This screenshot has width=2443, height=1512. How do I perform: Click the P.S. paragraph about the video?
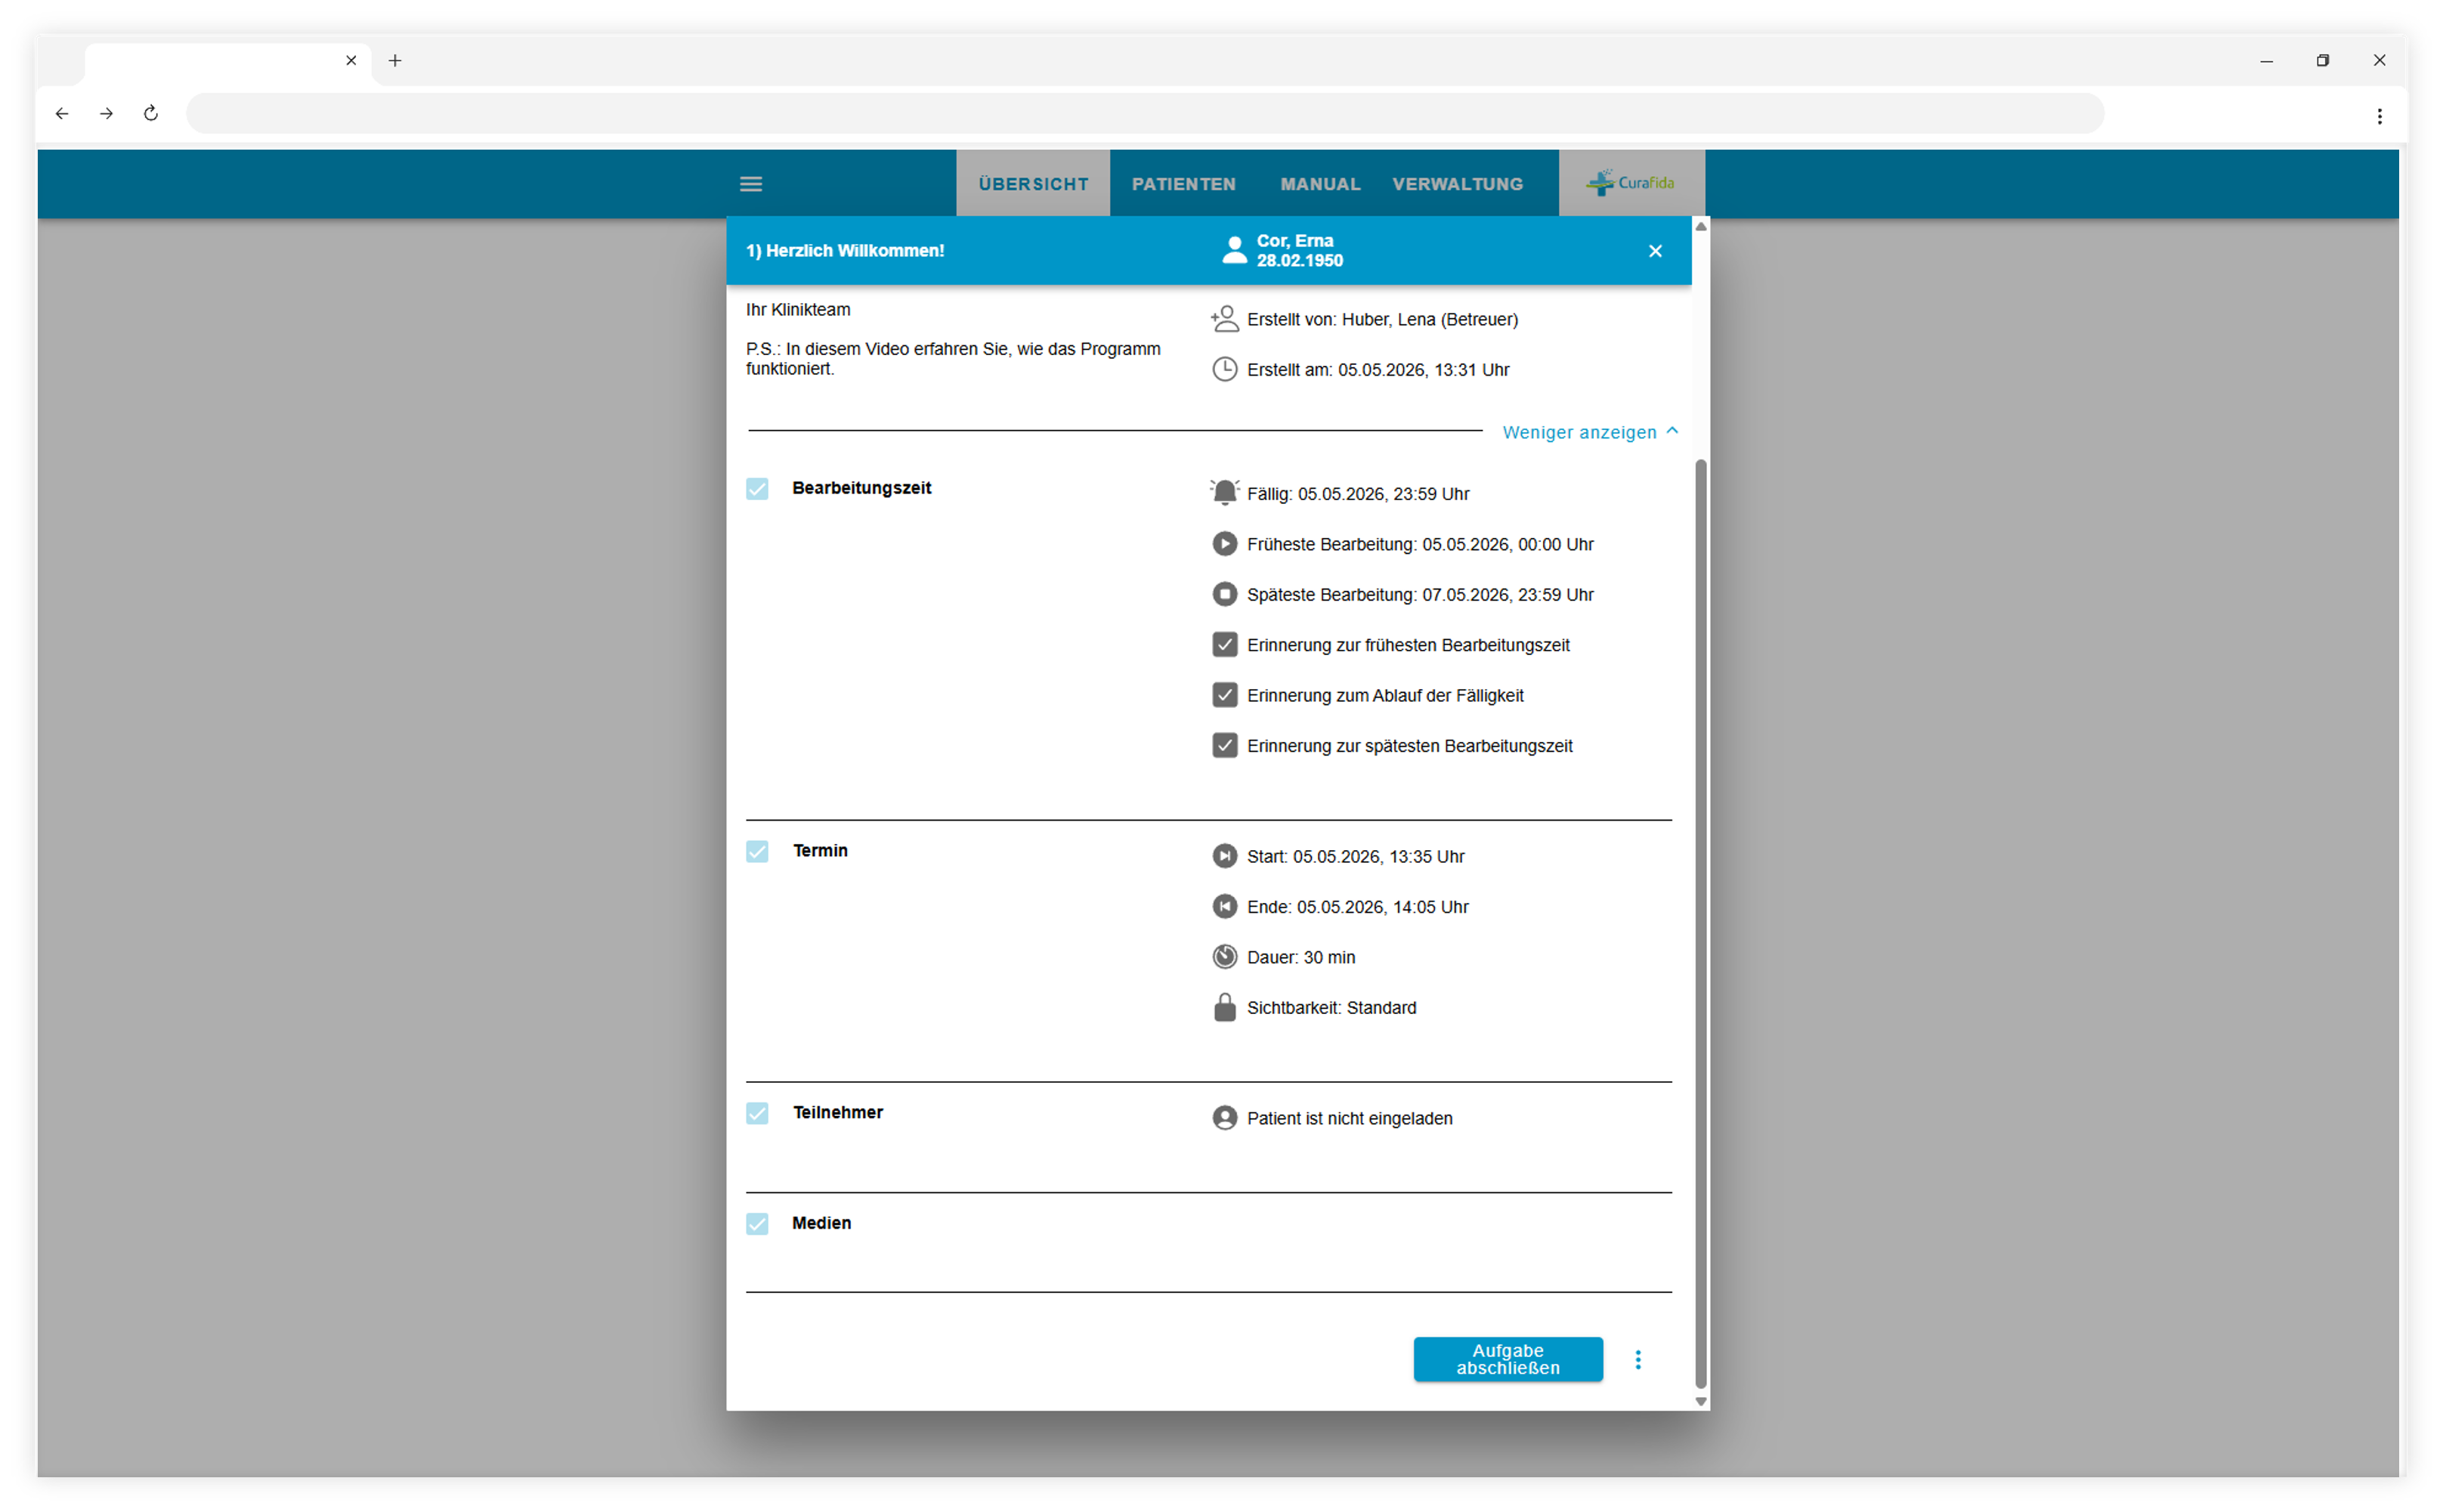[x=953, y=359]
